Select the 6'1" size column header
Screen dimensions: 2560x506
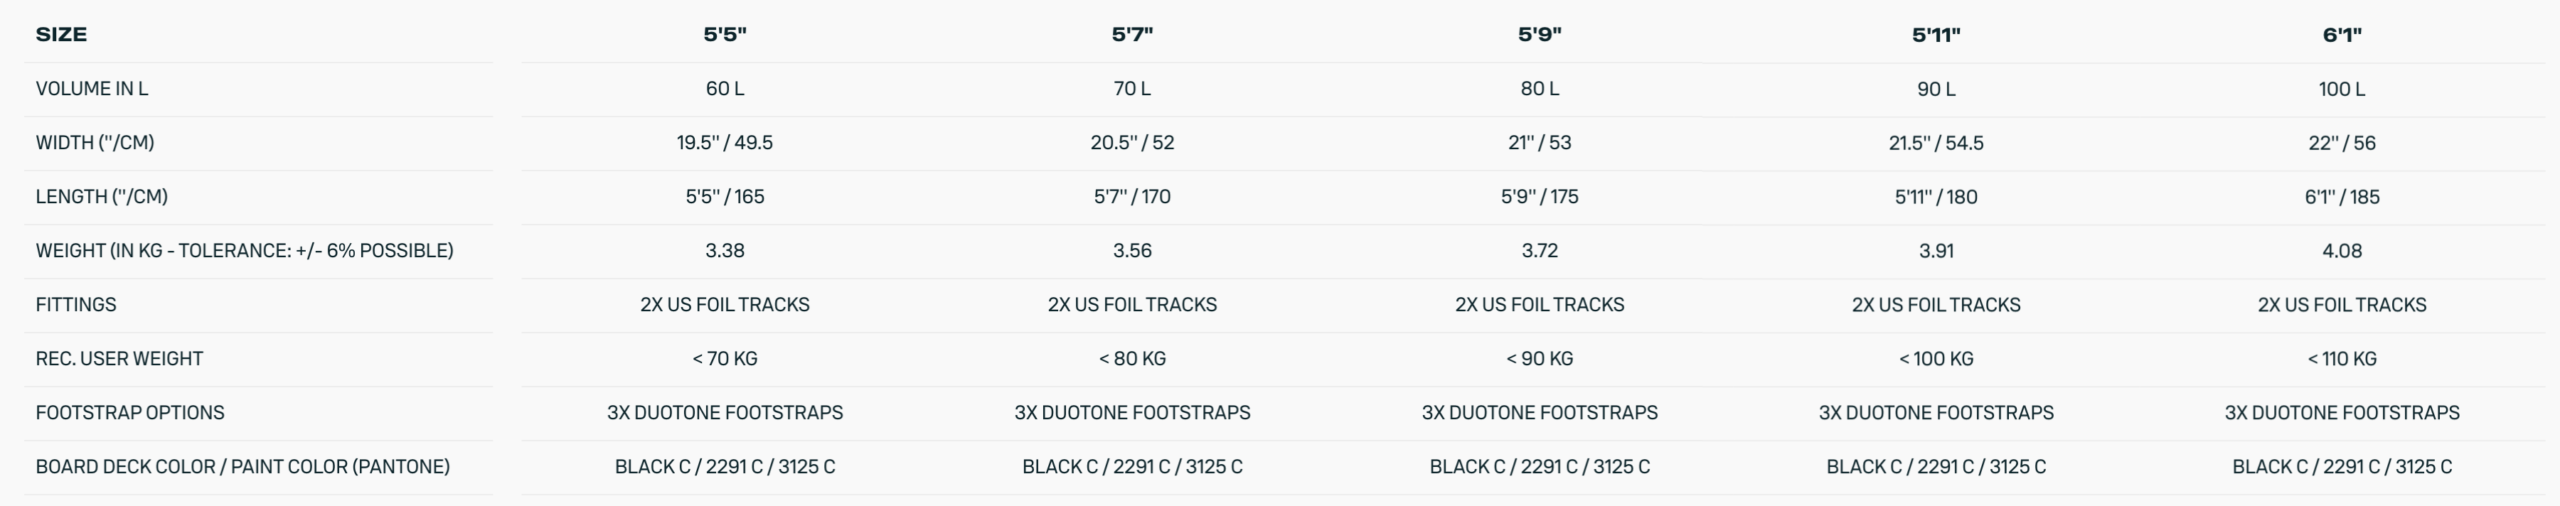[2342, 35]
